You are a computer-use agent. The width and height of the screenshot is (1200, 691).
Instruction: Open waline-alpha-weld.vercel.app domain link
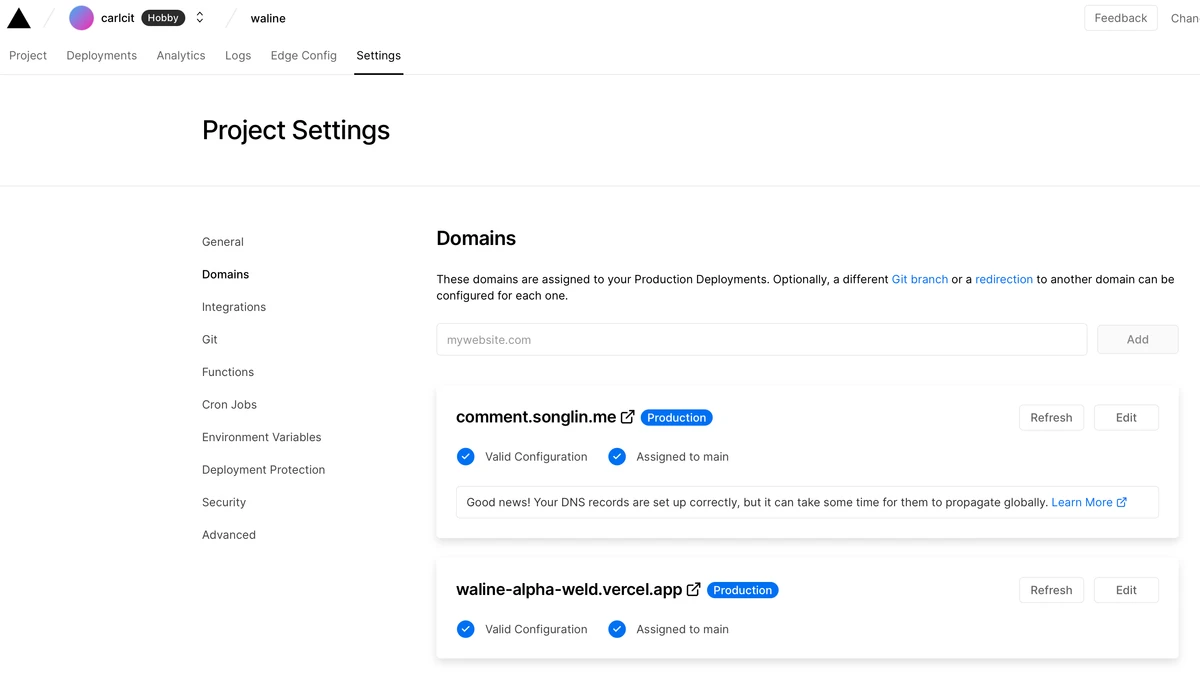point(569,590)
